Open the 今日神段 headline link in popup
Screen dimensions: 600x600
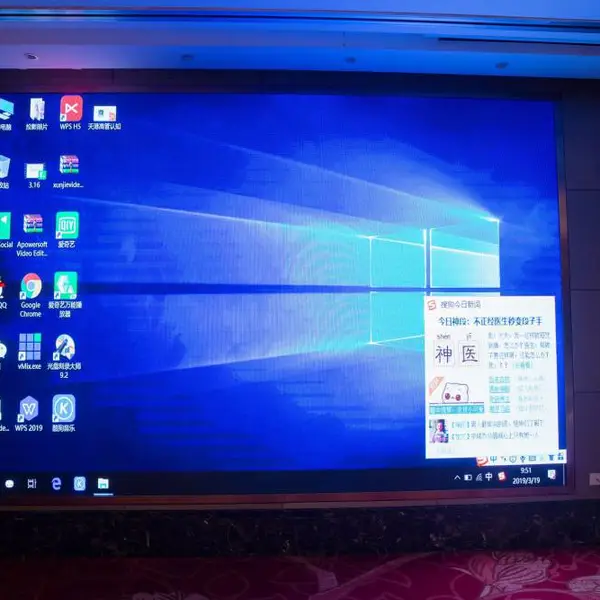(x=490, y=321)
